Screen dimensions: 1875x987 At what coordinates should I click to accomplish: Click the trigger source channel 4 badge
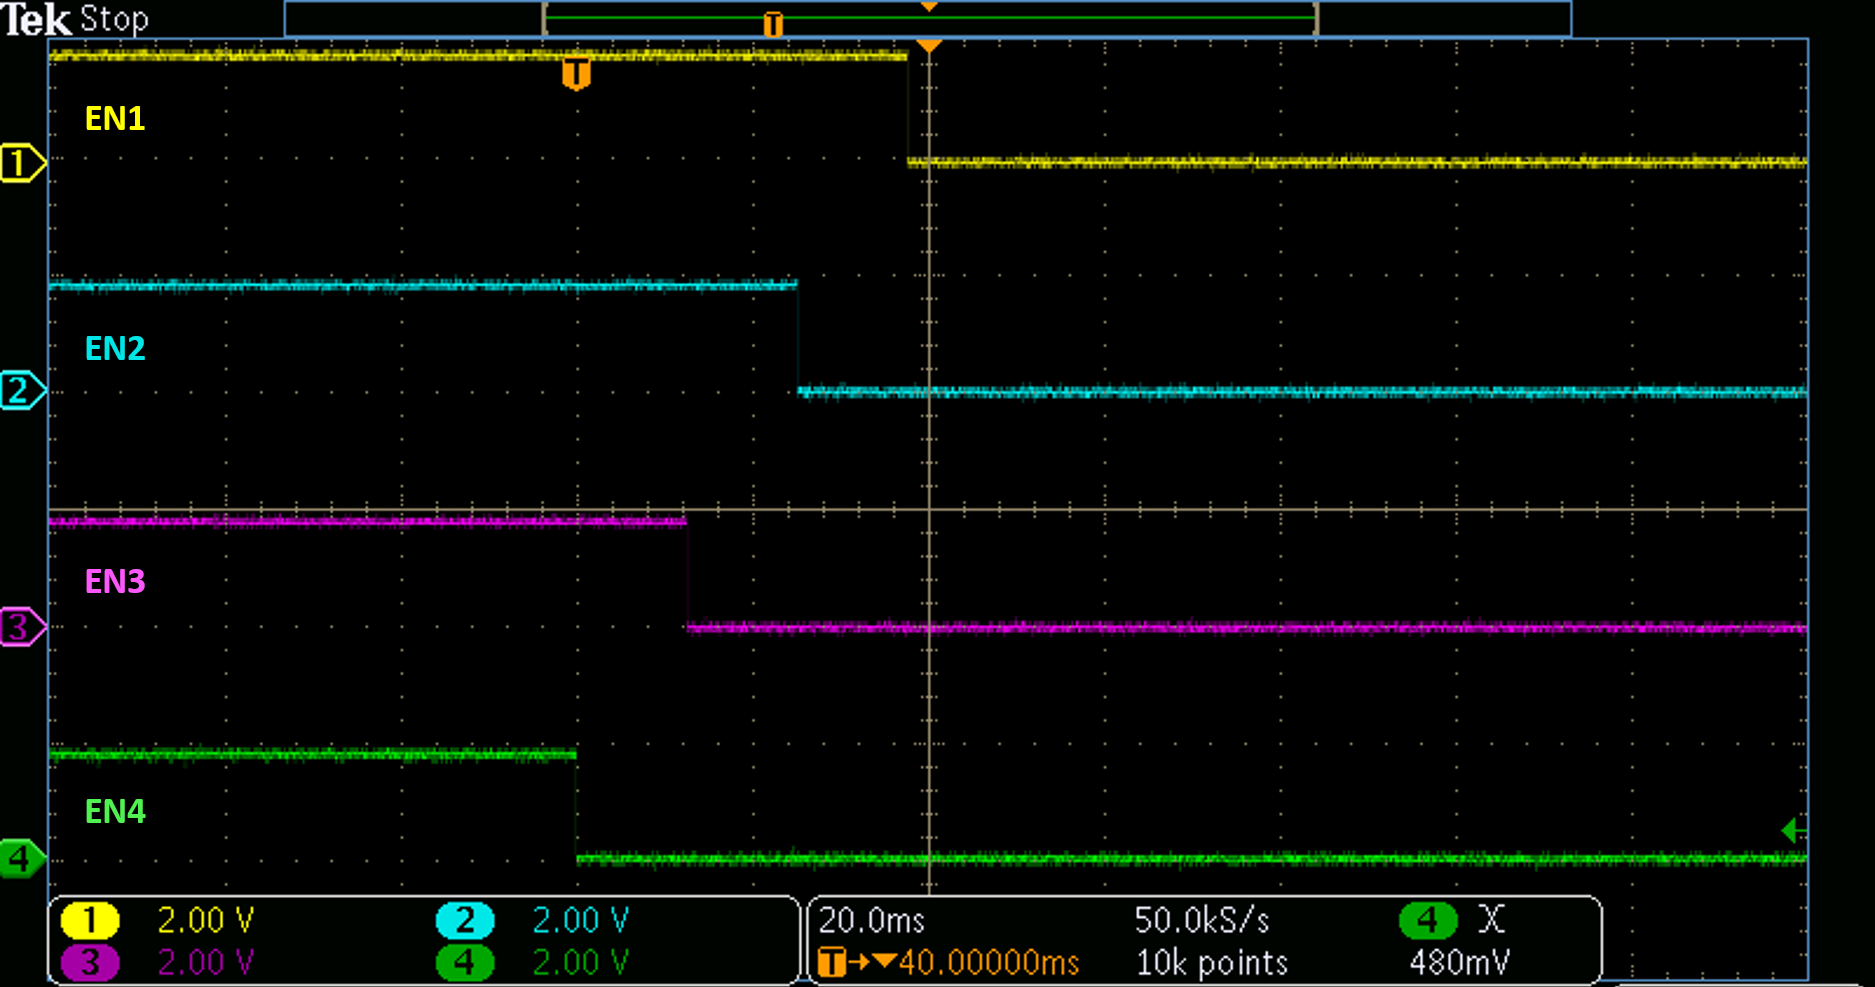pos(1427,919)
